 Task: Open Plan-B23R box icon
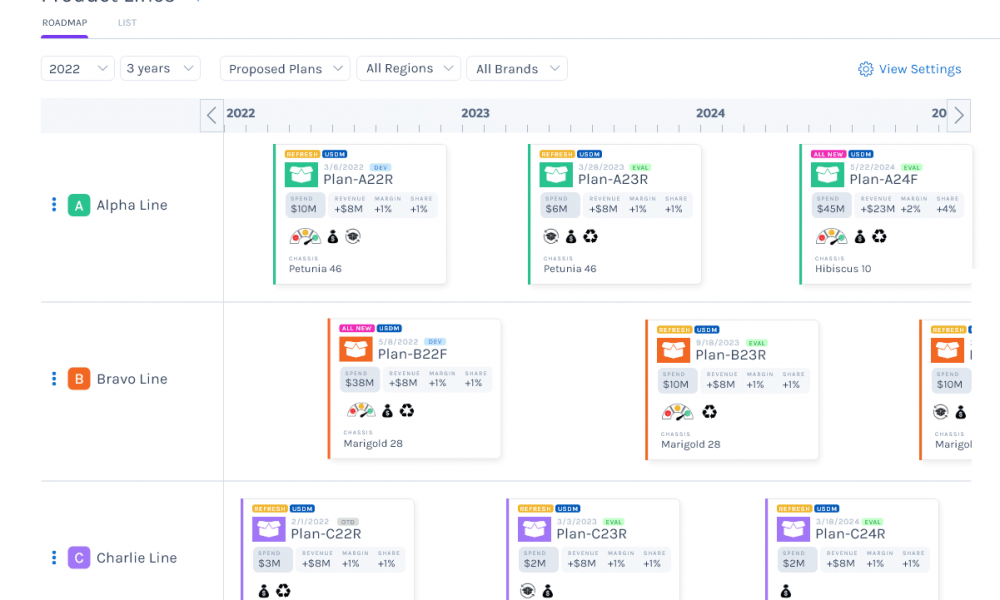pyautogui.click(x=673, y=350)
